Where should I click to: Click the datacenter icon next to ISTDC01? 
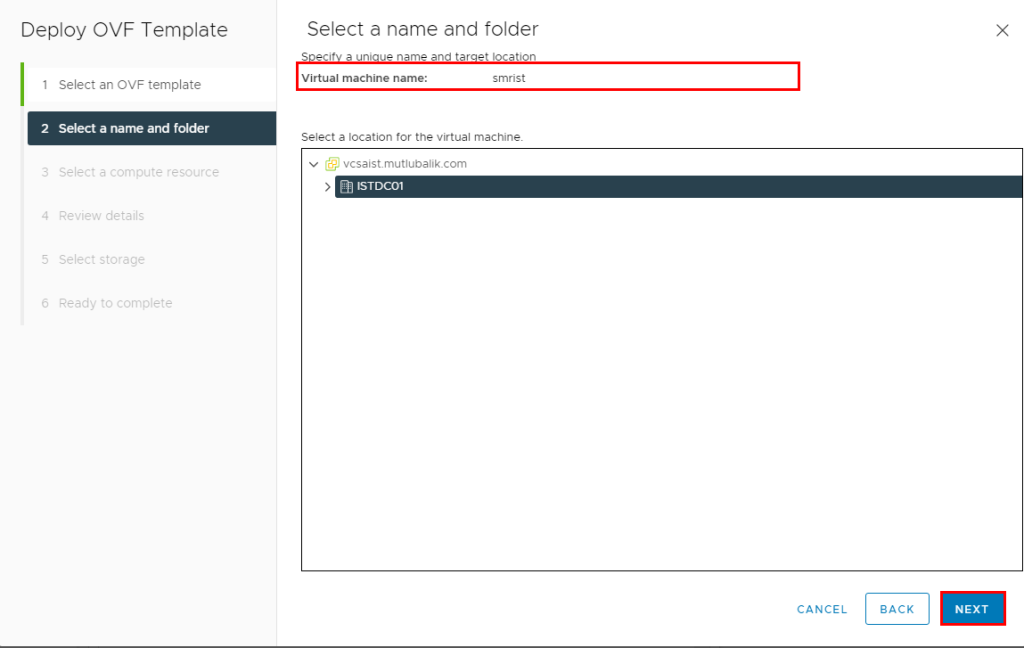347,187
